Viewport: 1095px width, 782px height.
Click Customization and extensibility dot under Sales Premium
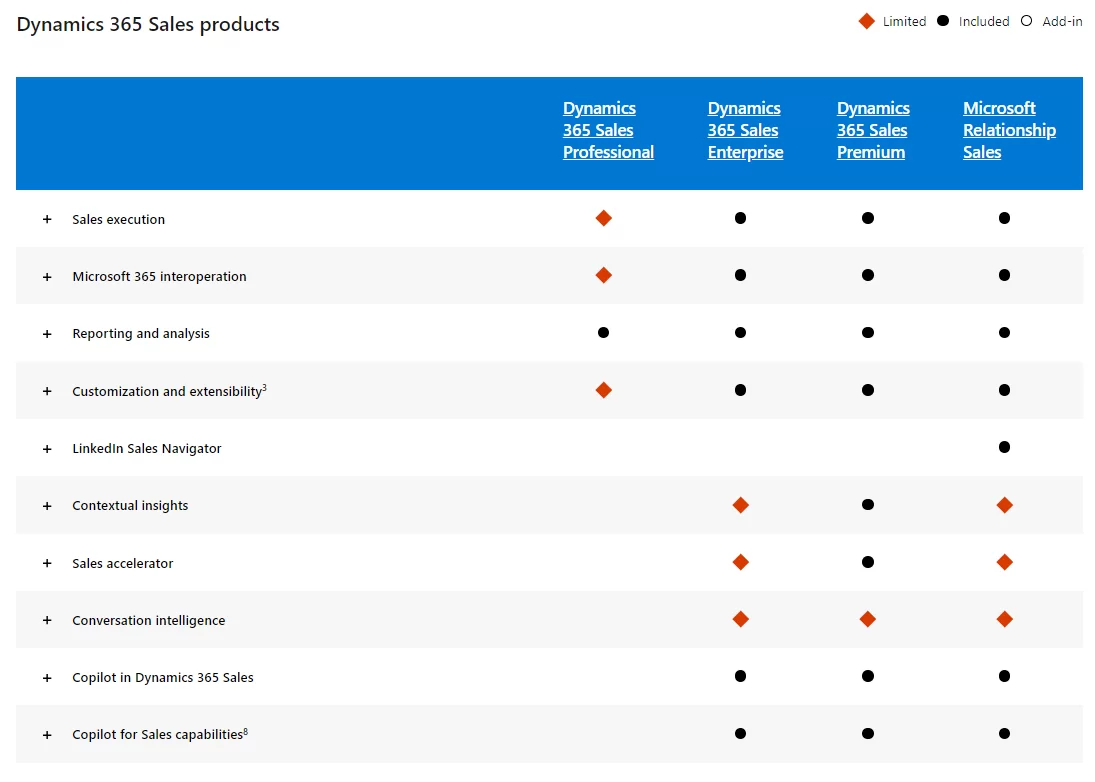867,390
